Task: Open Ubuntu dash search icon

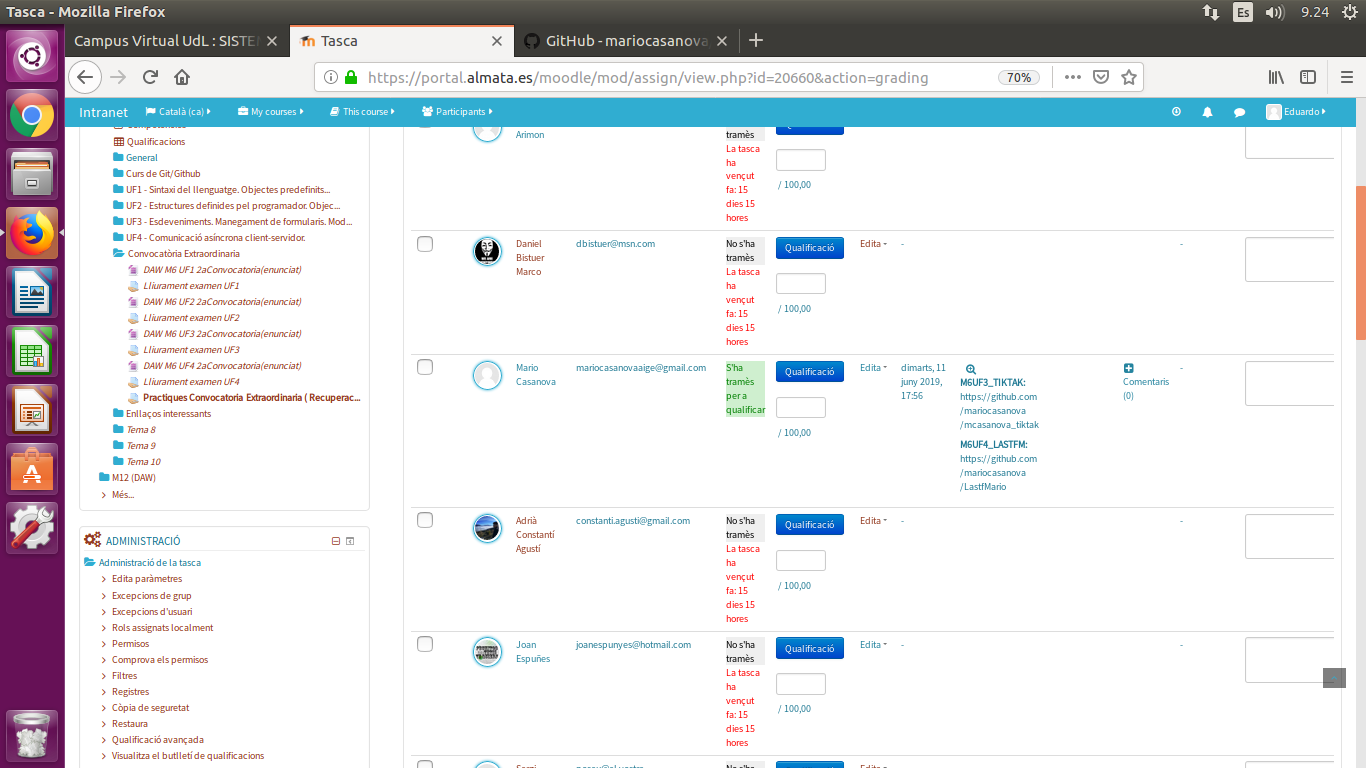Action: coord(33,56)
